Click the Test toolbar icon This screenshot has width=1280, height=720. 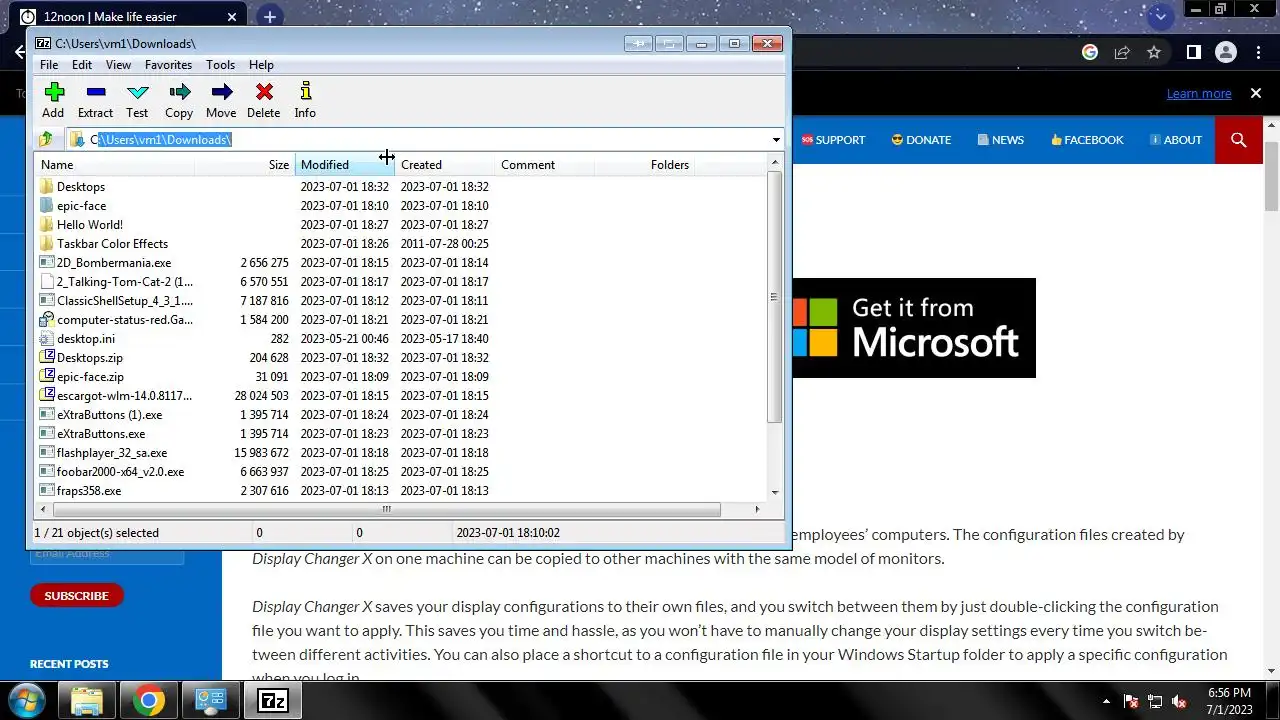click(x=137, y=92)
